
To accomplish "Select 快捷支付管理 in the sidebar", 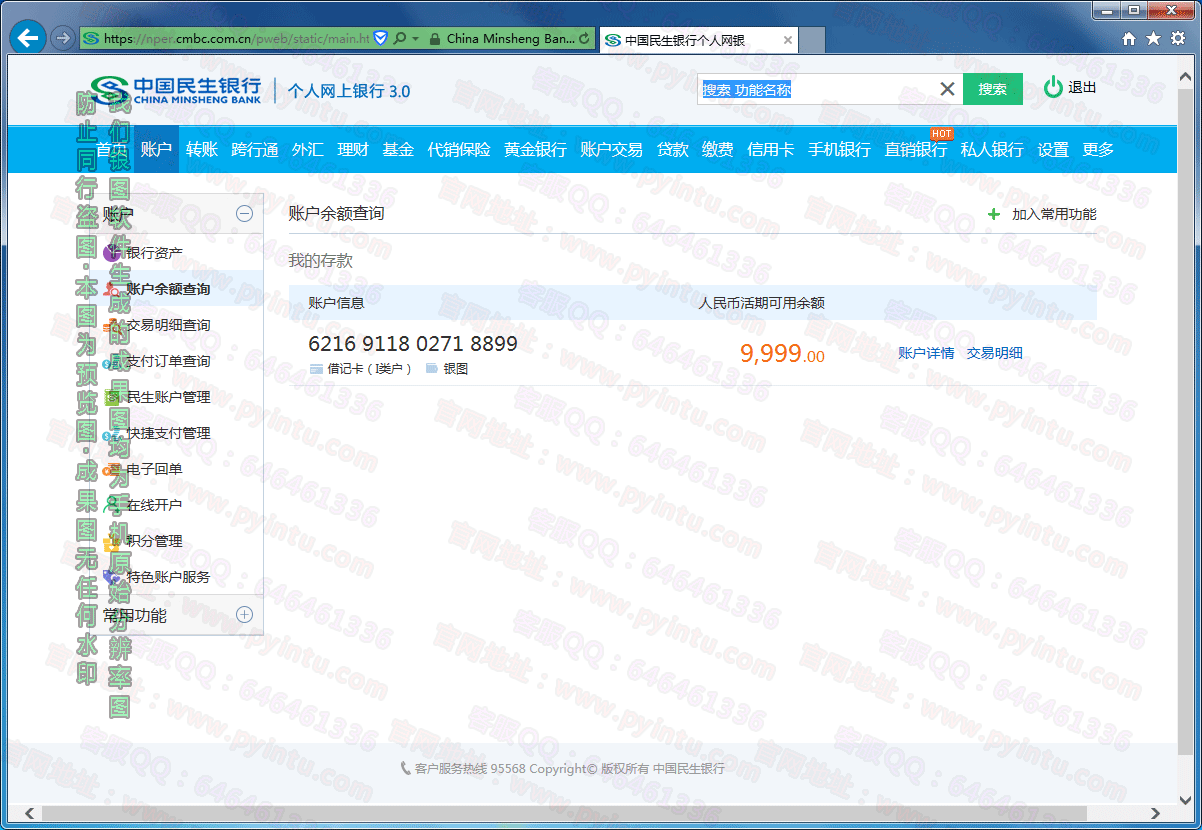I will (168, 433).
